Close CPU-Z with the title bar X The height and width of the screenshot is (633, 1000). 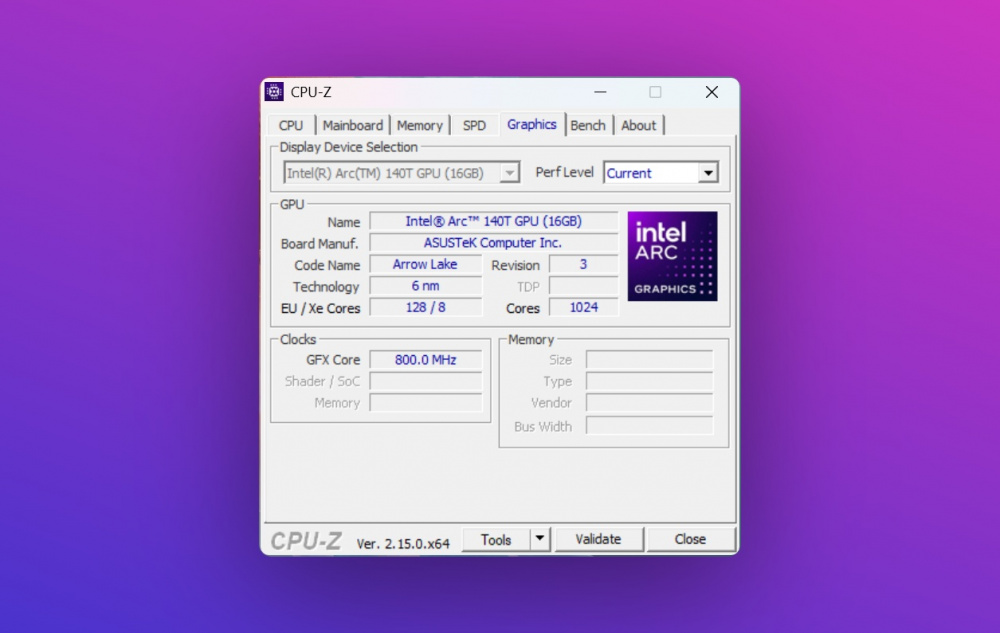point(712,92)
